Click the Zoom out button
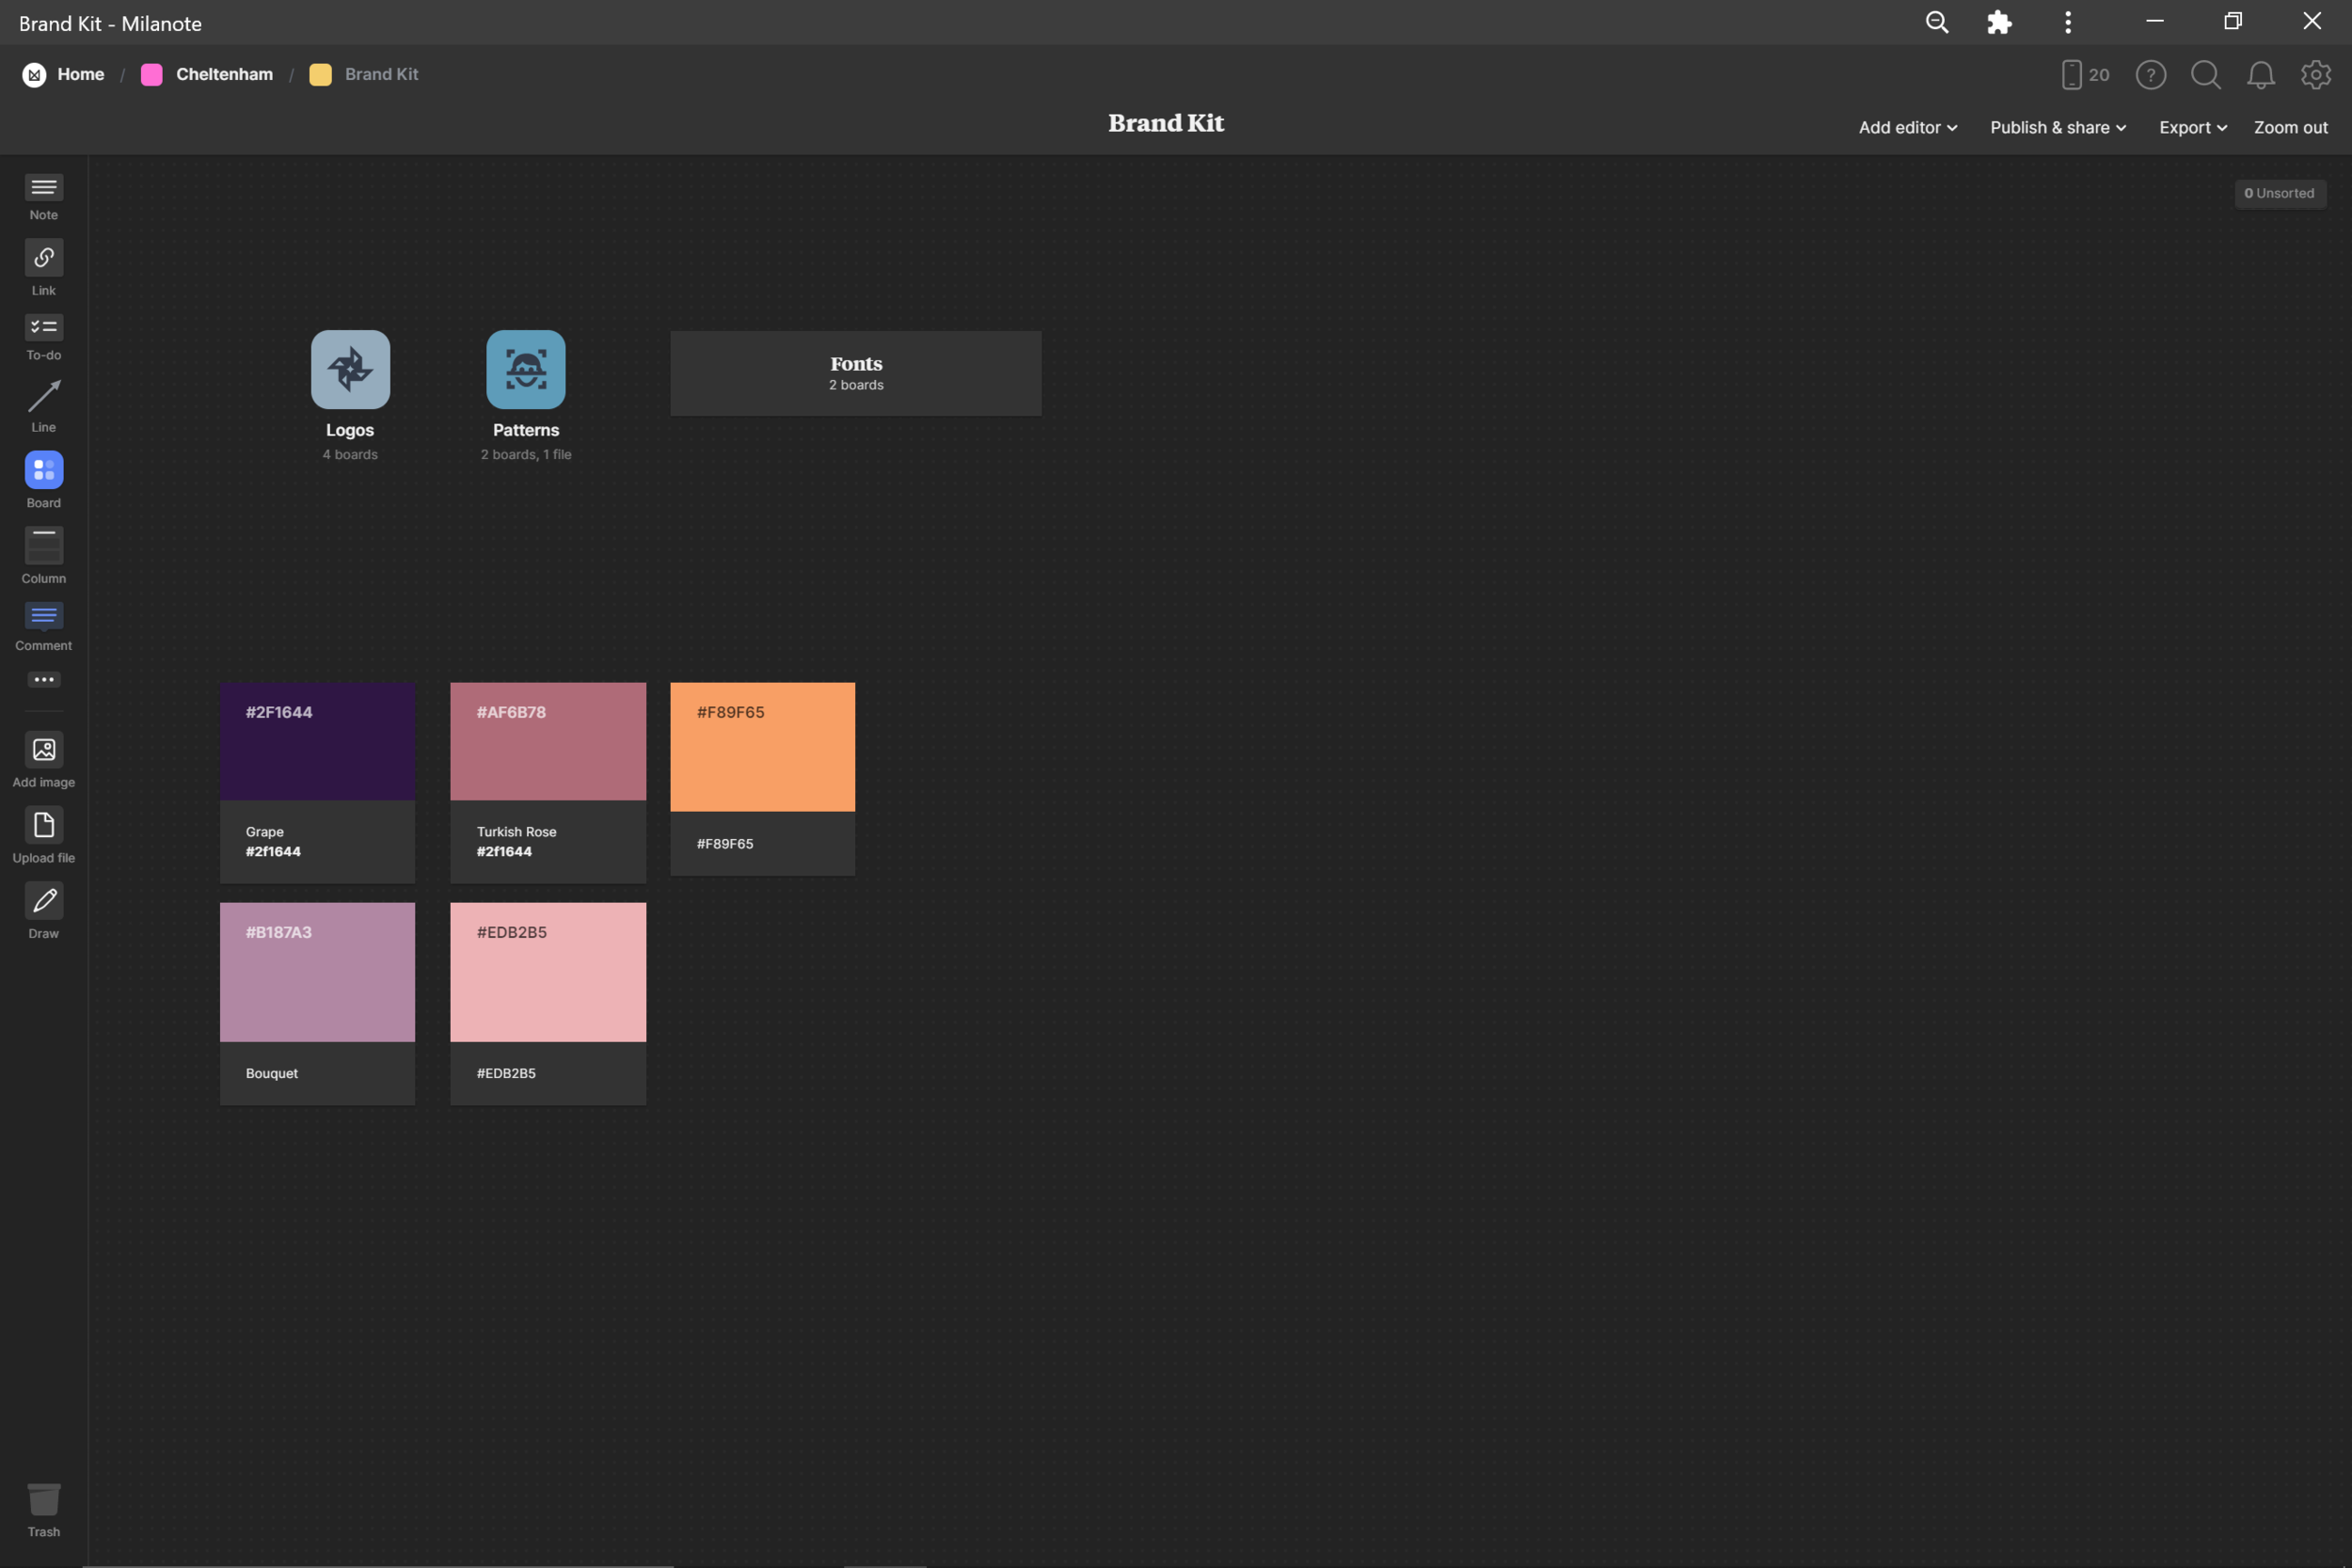 coord(2290,128)
